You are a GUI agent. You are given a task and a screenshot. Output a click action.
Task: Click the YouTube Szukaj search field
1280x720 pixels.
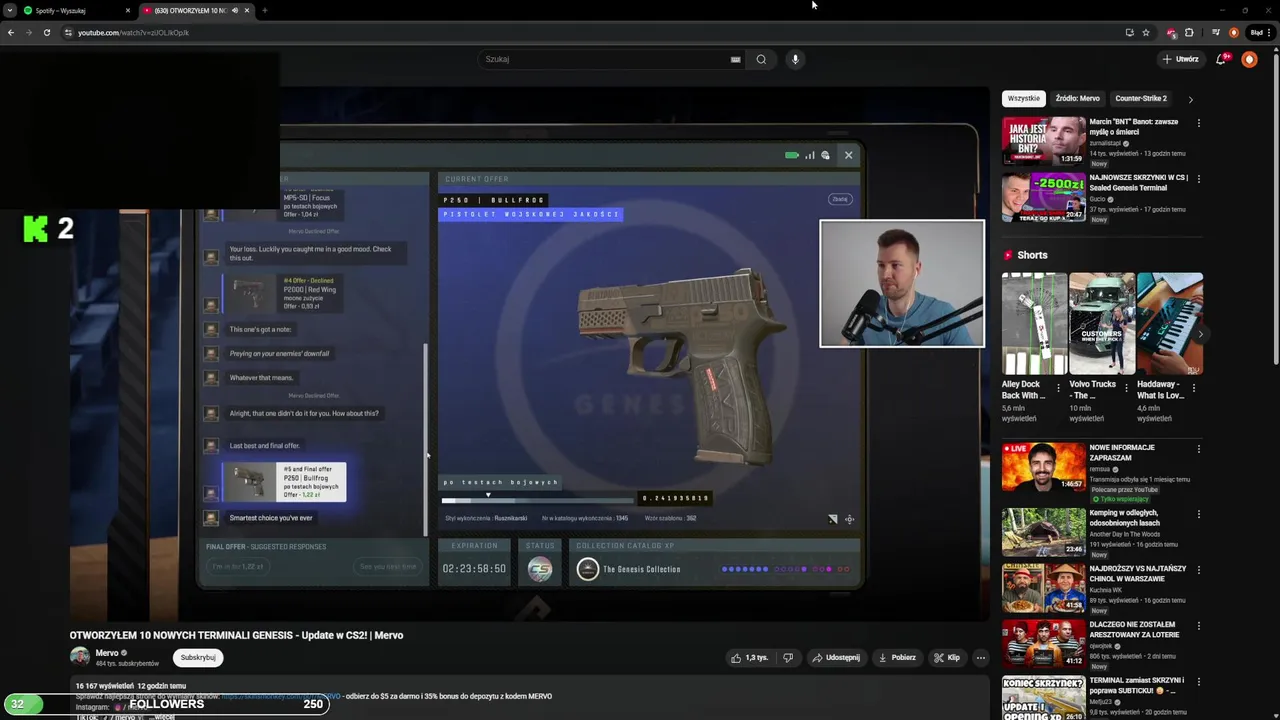pyautogui.click(x=605, y=59)
